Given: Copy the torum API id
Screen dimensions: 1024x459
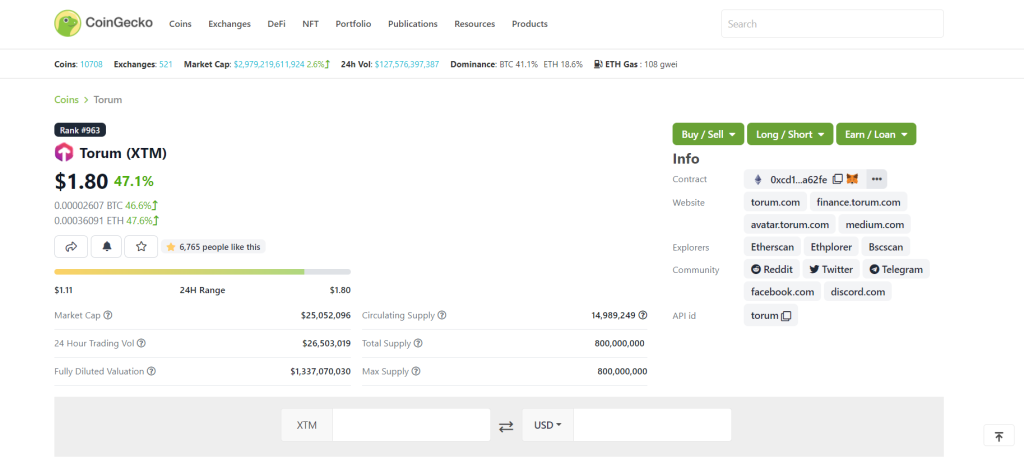Looking at the screenshot, I should pos(786,316).
